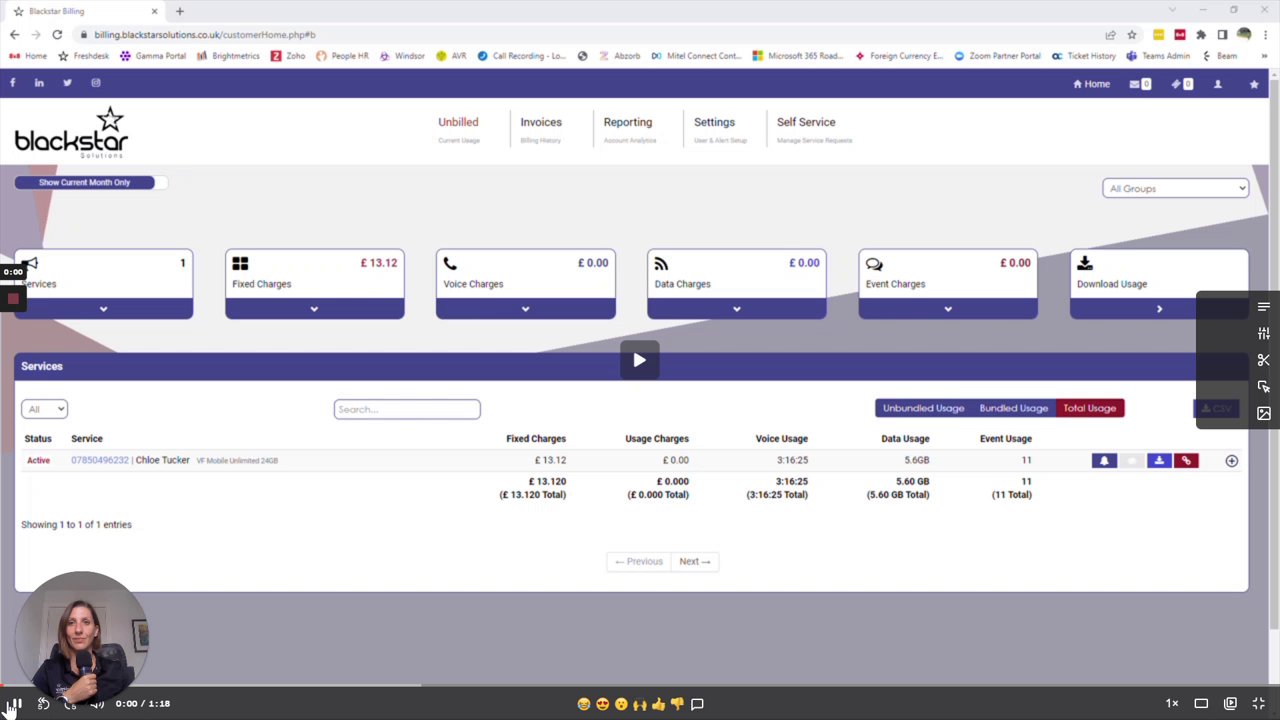Click the Voice Charges phone icon
The height and width of the screenshot is (720, 1280).
pos(450,264)
